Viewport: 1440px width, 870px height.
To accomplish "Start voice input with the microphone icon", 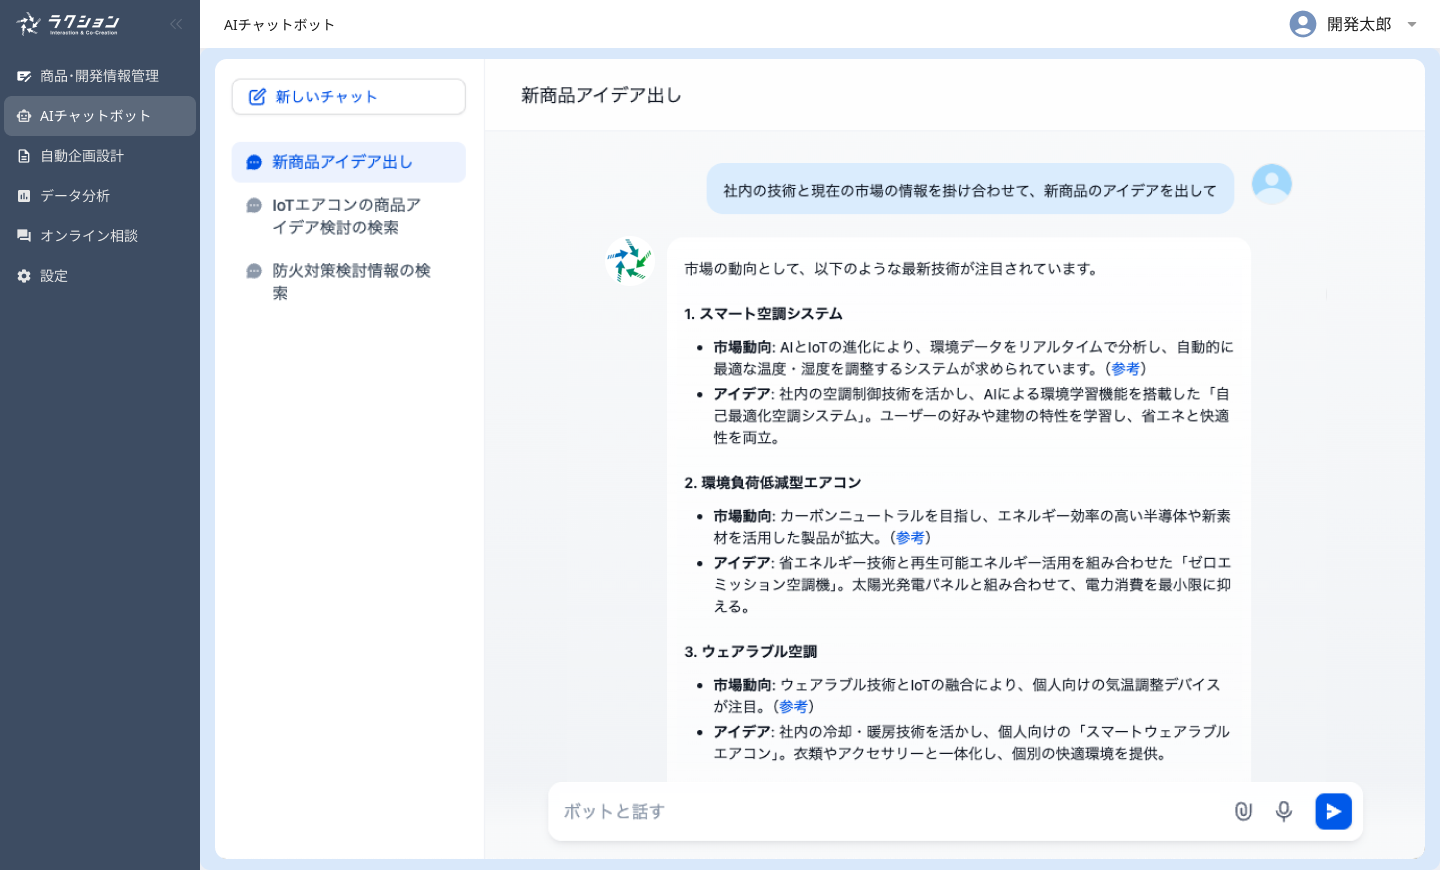I will coord(1284,811).
